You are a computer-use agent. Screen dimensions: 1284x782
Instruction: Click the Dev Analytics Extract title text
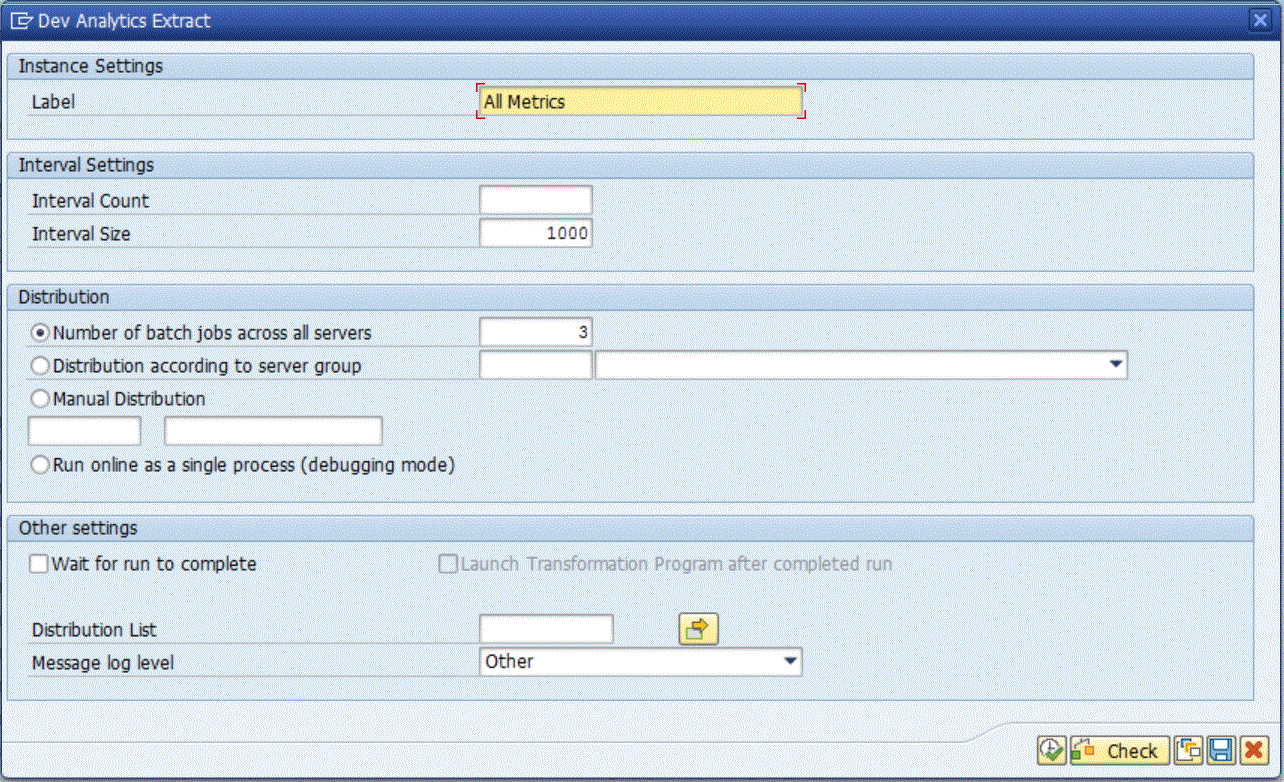coord(124,20)
